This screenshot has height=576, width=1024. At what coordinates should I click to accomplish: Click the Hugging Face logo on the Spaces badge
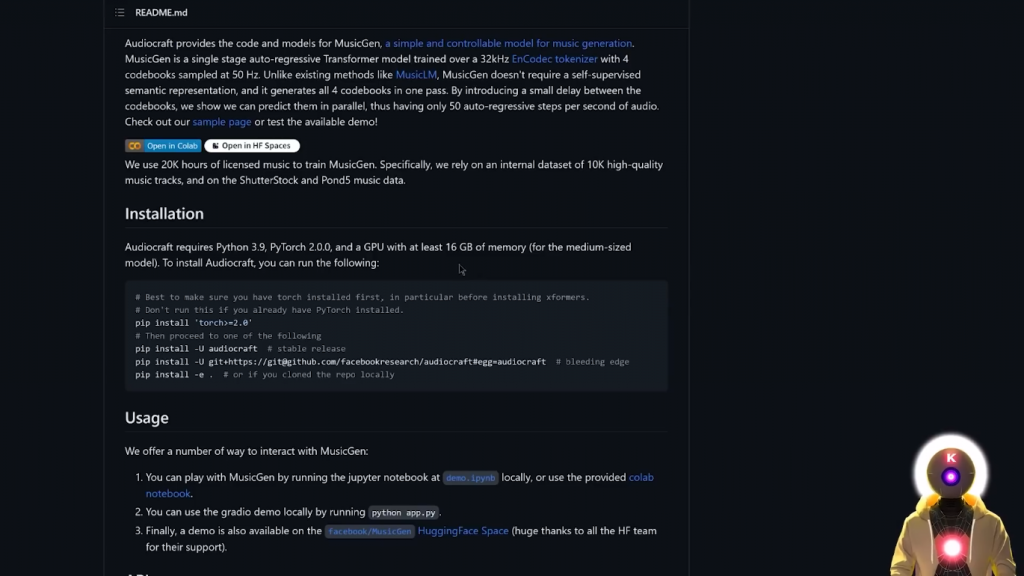click(x=215, y=146)
